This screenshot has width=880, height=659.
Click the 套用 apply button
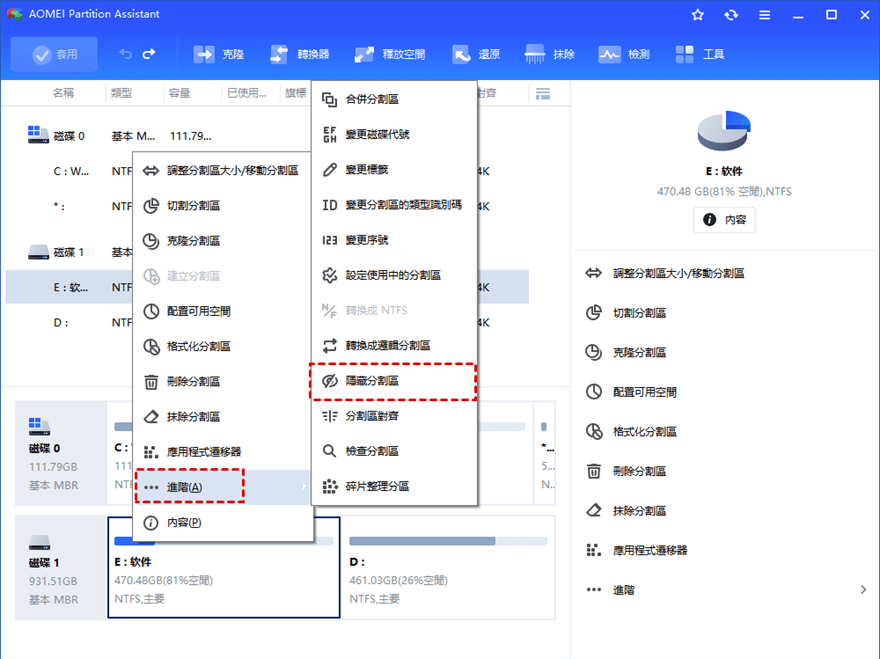[x=54, y=54]
